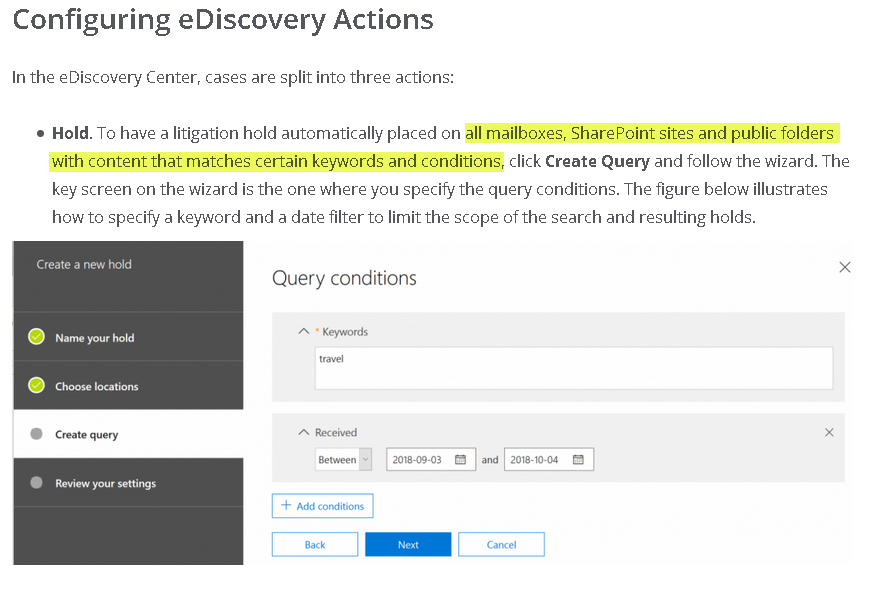Remove the Received condition
877x589 pixels.
point(829,432)
